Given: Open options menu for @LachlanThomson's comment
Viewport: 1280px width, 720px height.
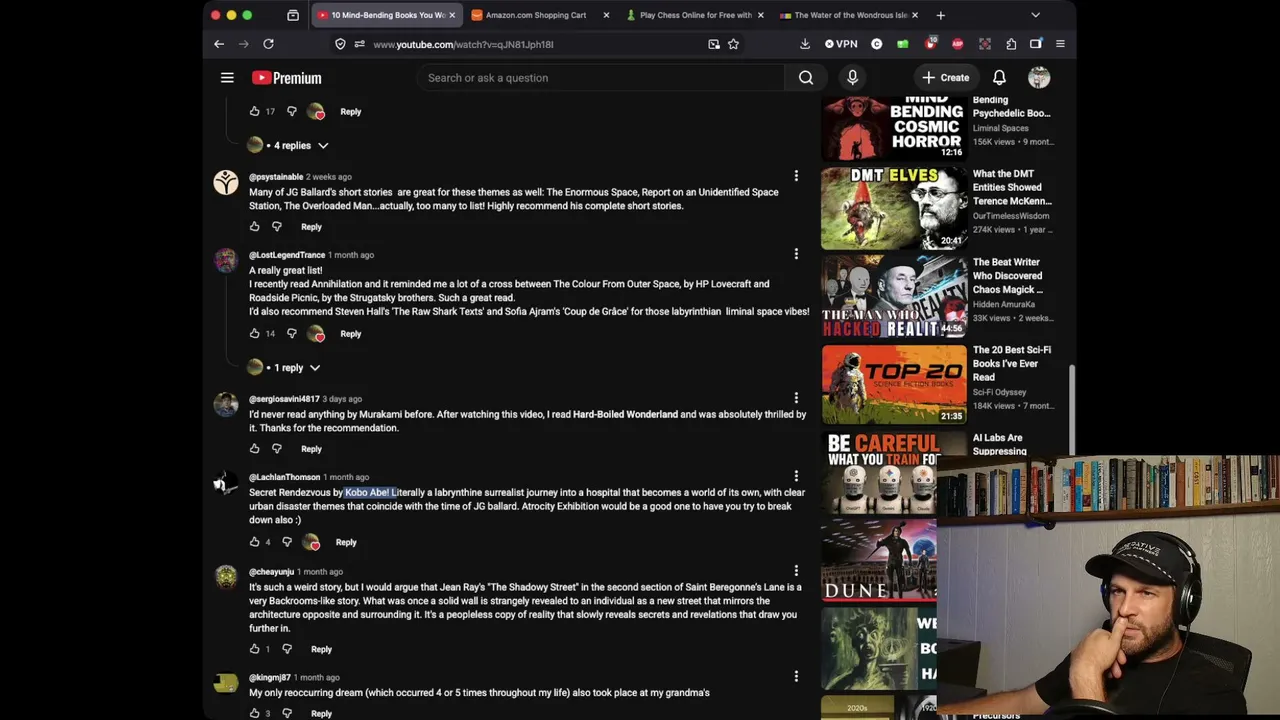Looking at the screenshot, I should 796,476.
